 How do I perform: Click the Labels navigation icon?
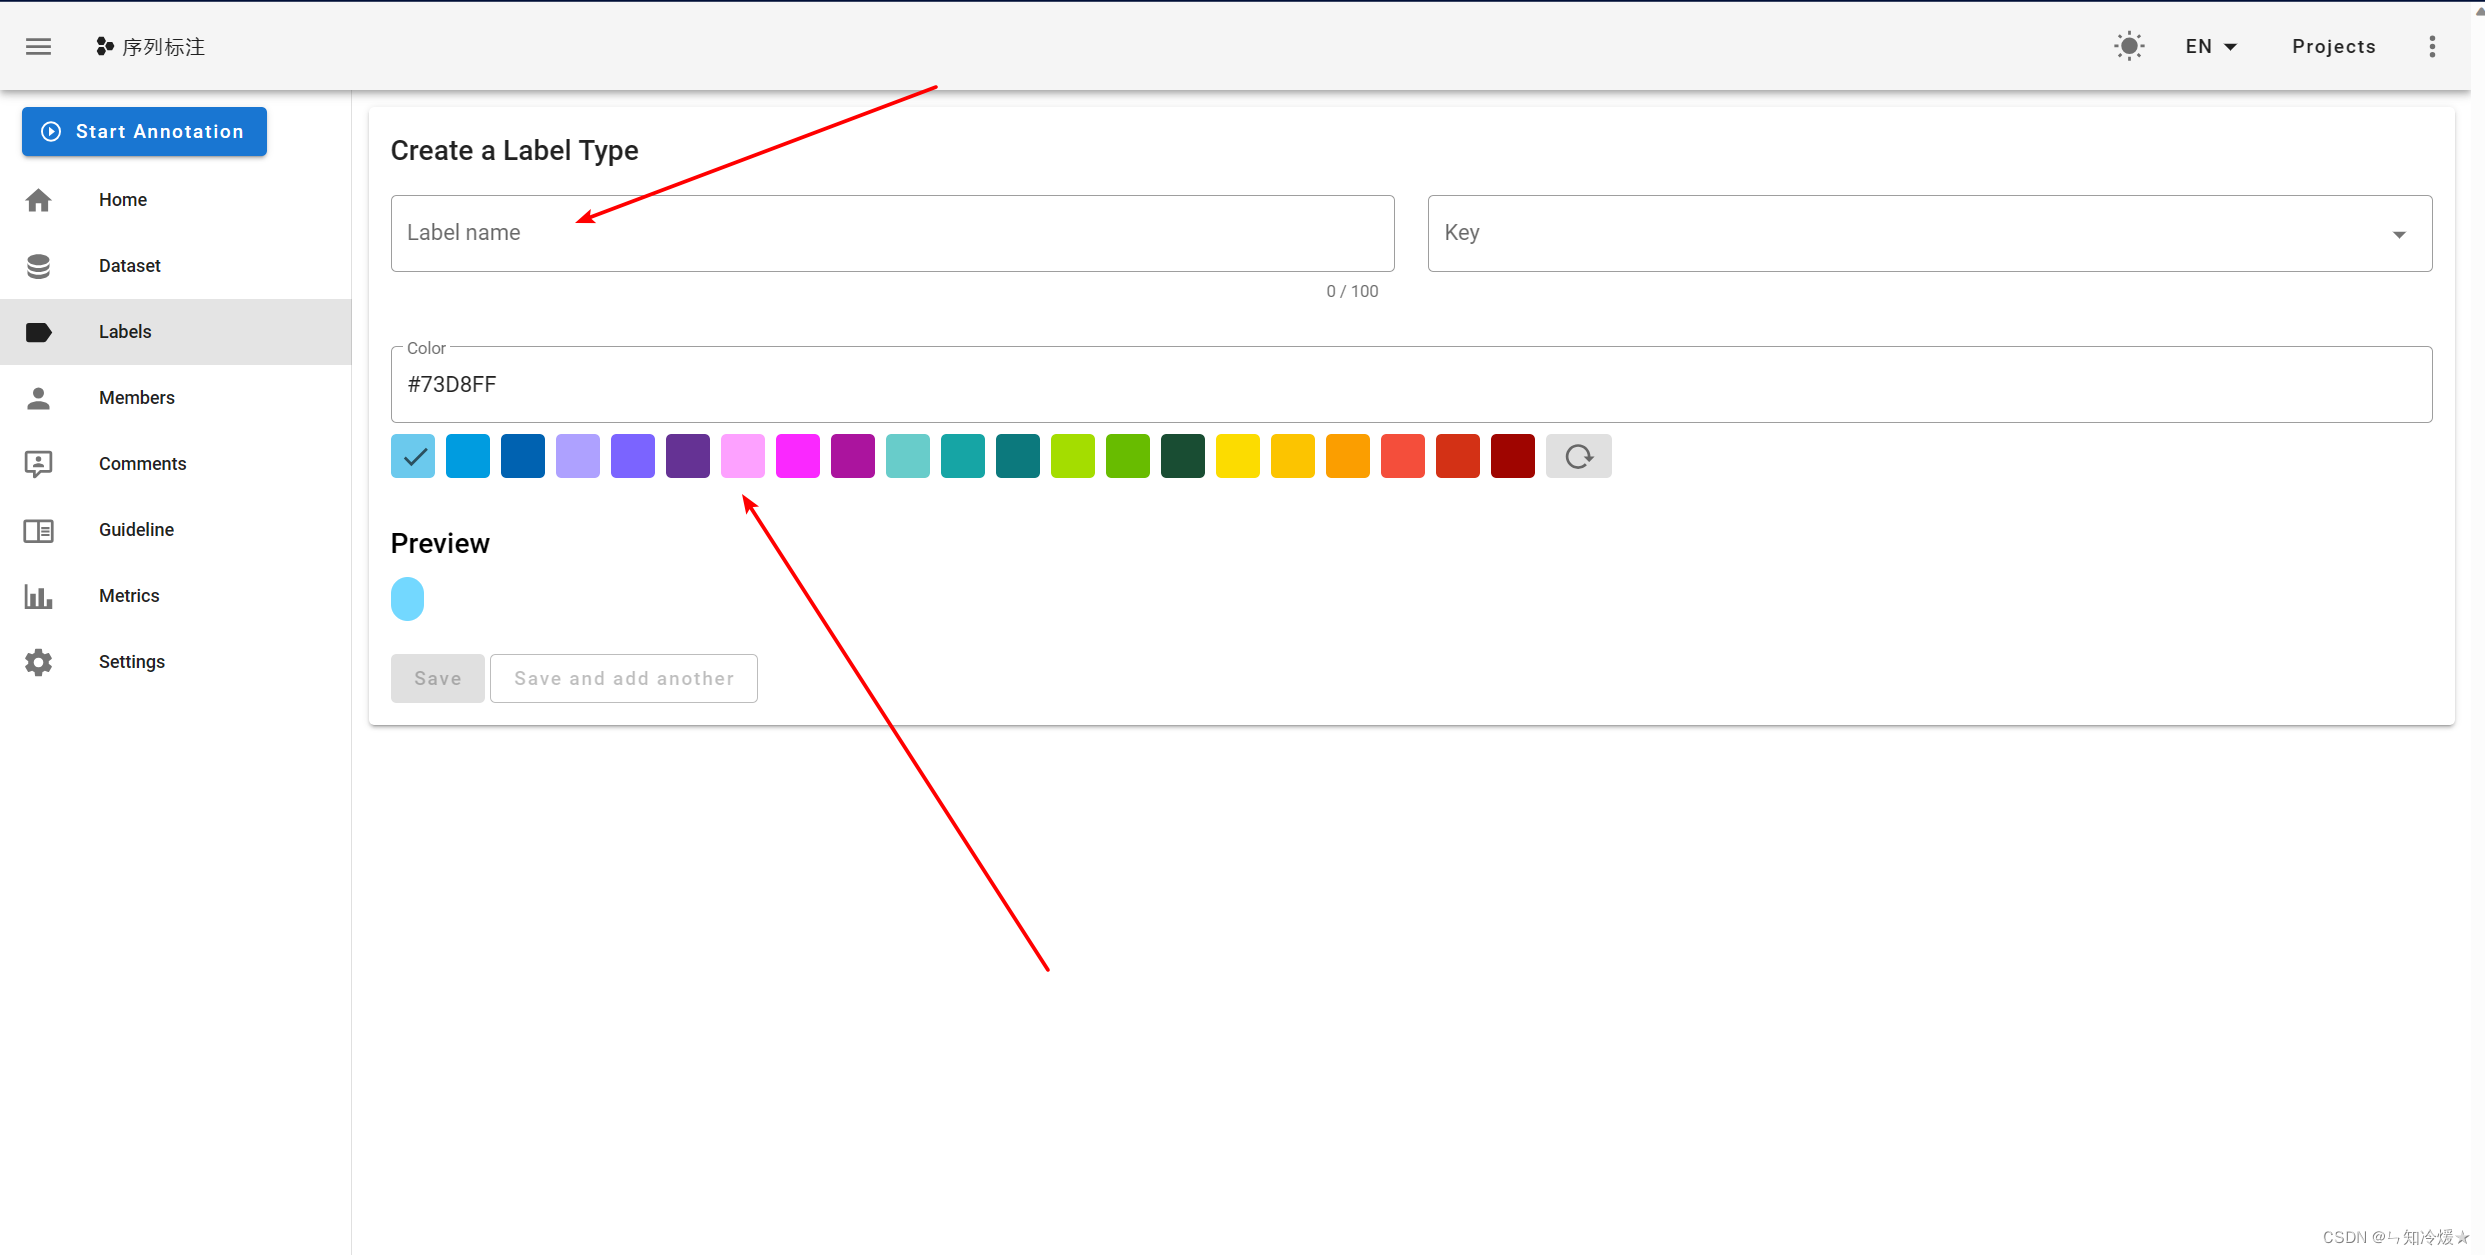(x=38, y=331)
